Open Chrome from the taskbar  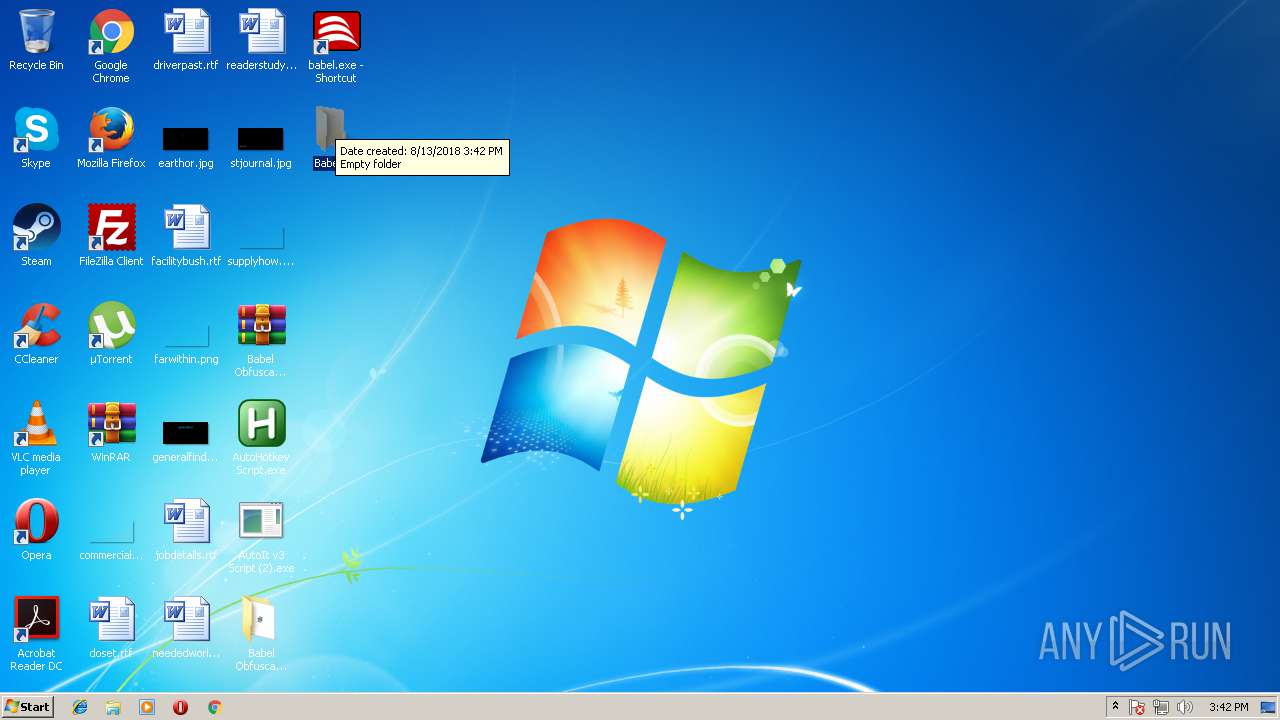[x=214, y=707]
